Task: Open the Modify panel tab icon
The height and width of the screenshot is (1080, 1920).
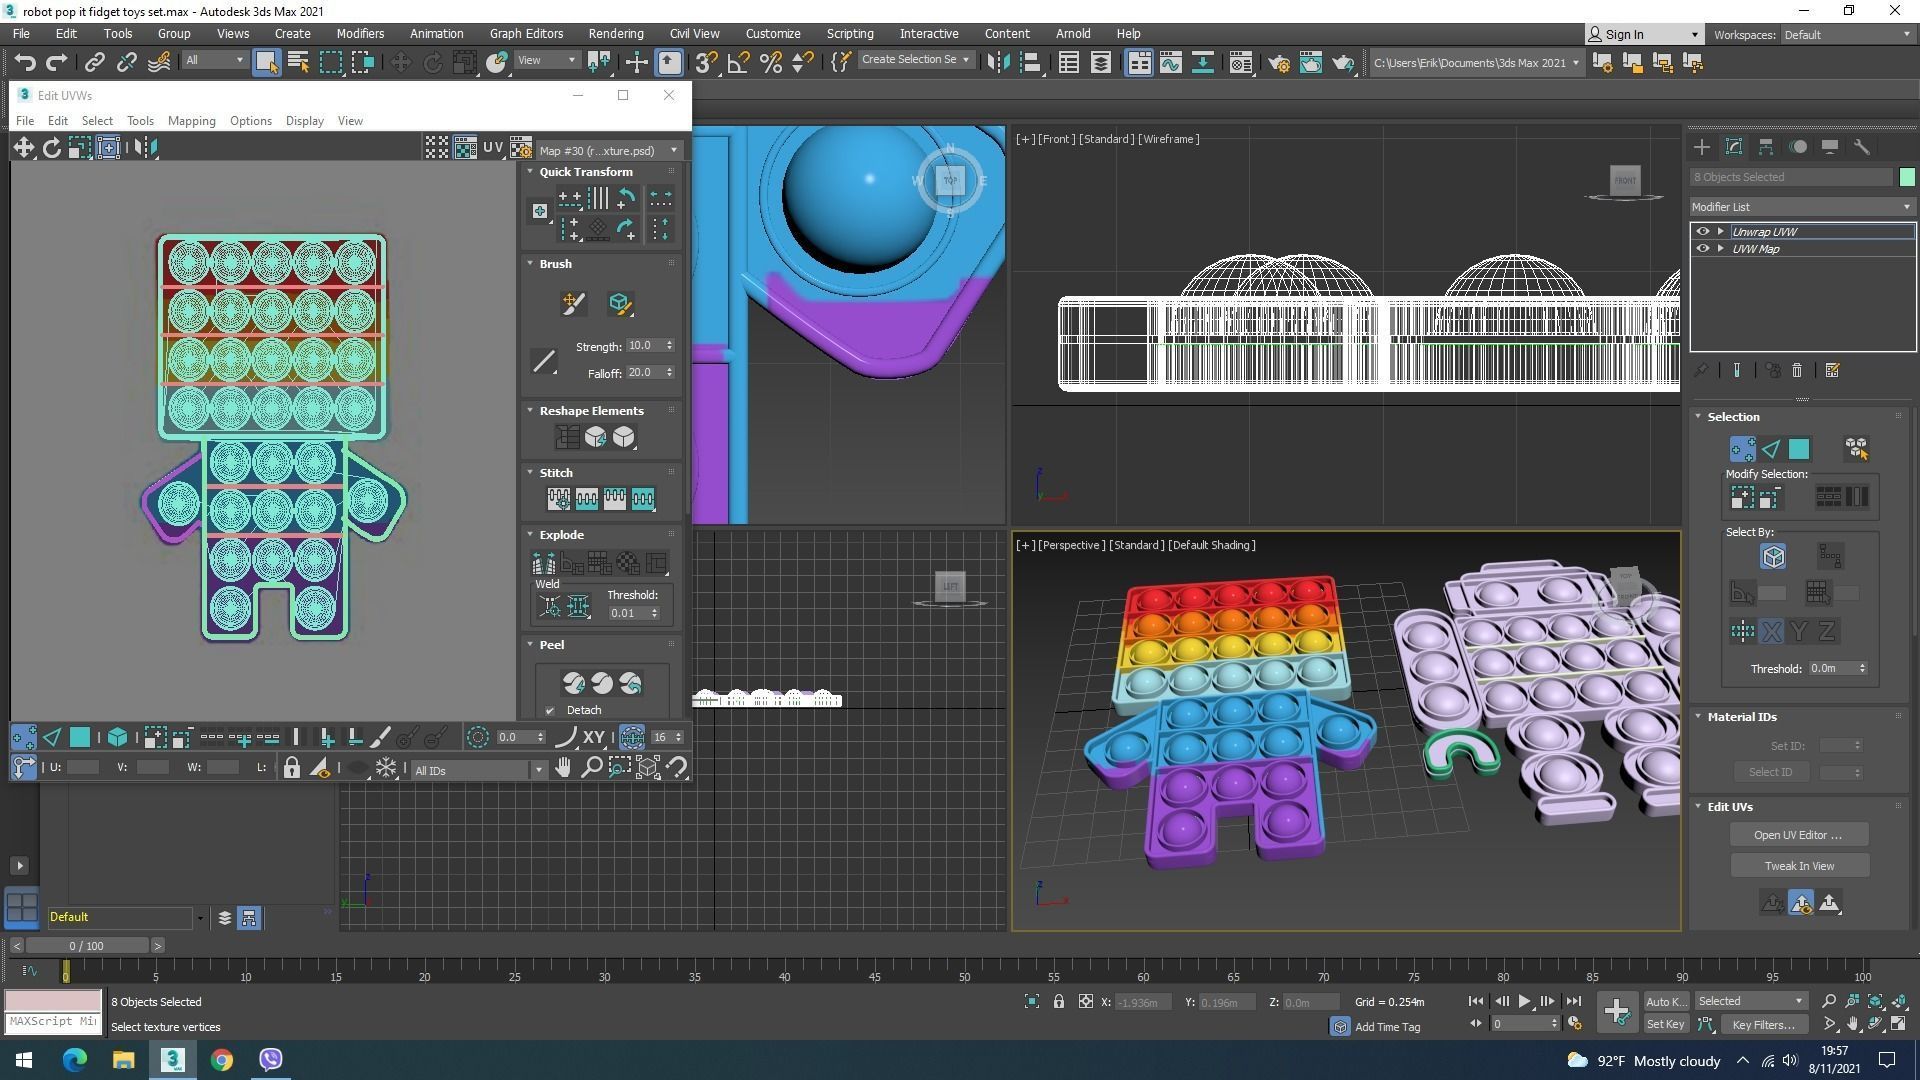Action: point(1734,147)
